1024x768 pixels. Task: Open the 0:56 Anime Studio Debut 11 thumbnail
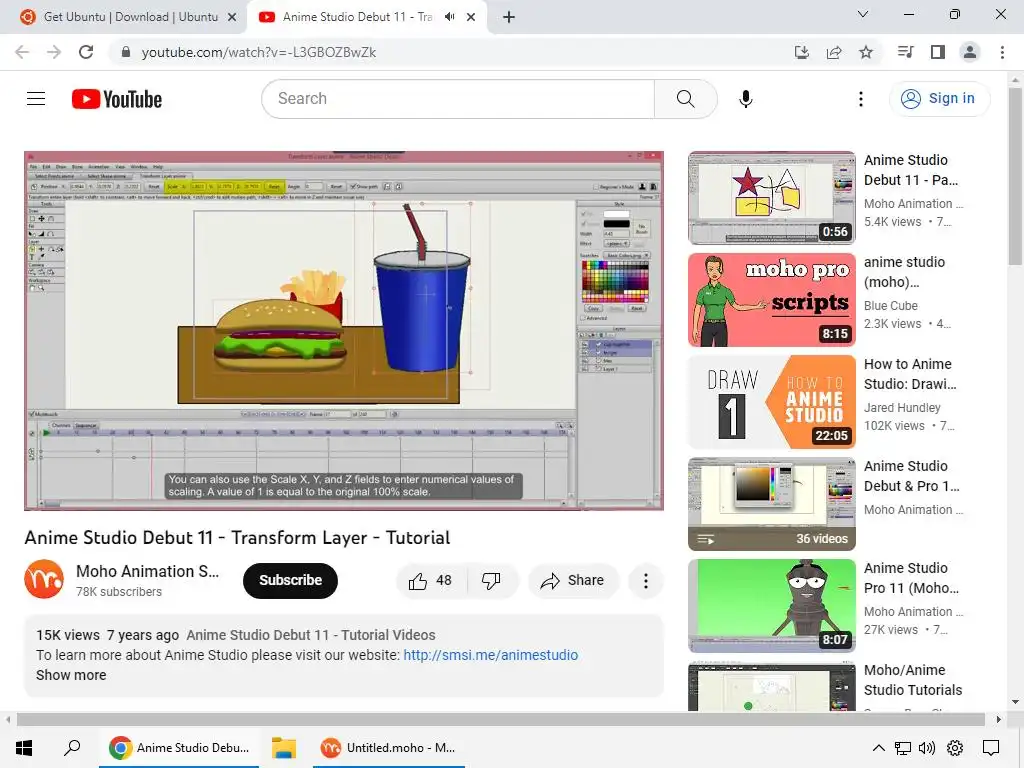[x=771, y=198]
